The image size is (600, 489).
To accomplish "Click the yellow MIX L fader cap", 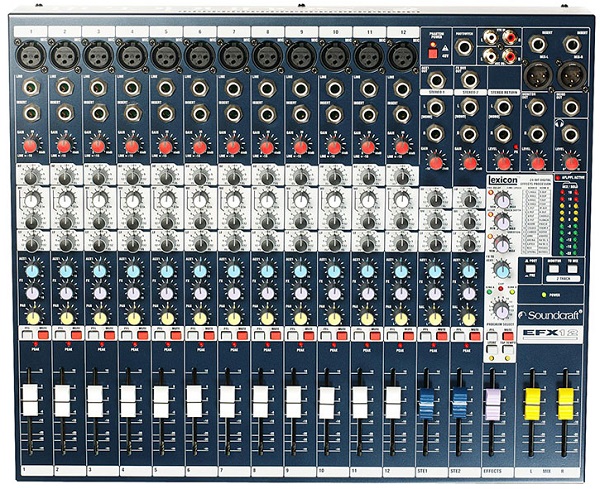I will point(532,404).
